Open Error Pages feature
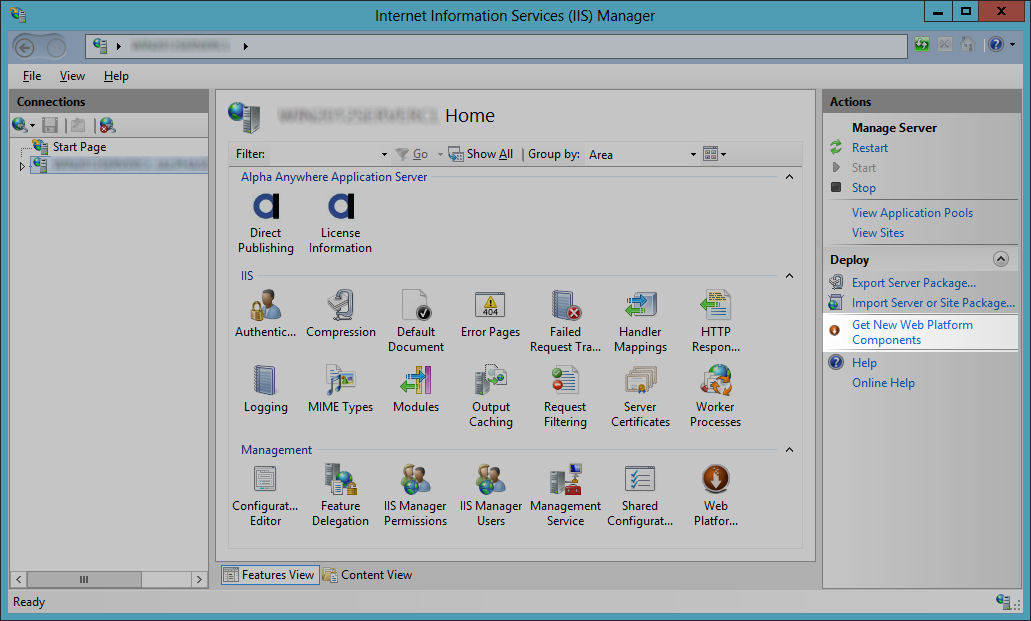Viewport: 1031px width, 621px height. [491, 314]
